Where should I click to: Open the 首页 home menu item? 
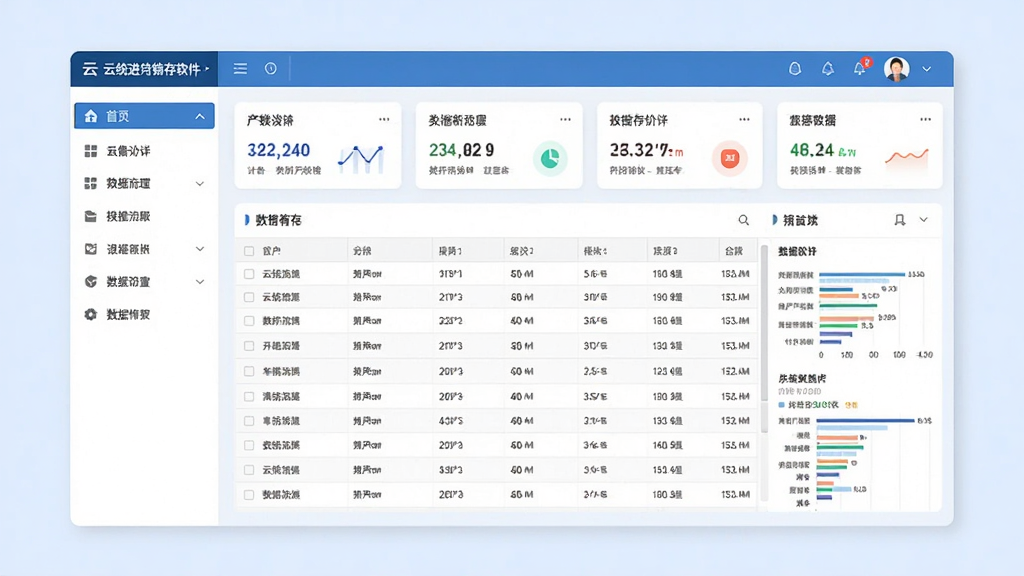[x=144, y=116]
